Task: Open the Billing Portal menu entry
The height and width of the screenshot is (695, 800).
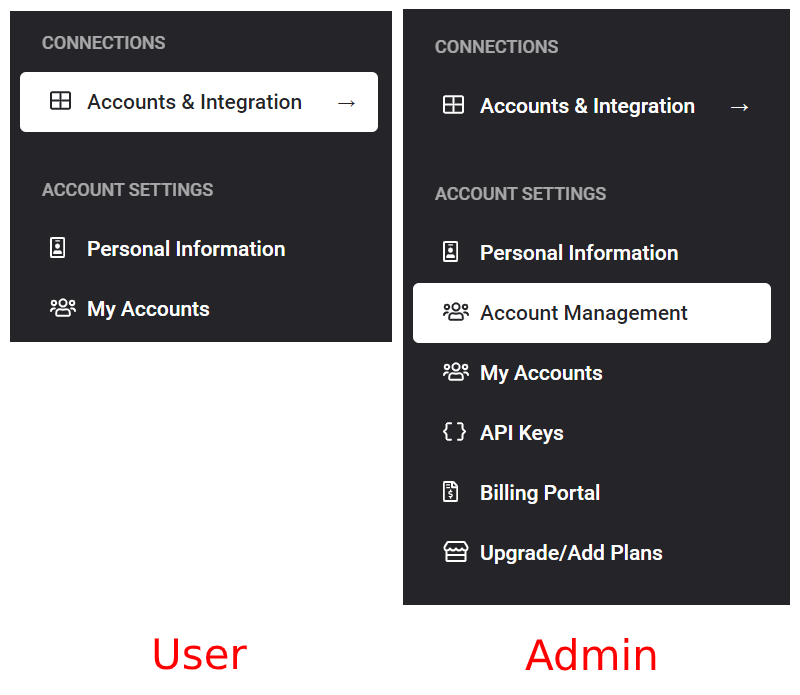Action: 540,493
